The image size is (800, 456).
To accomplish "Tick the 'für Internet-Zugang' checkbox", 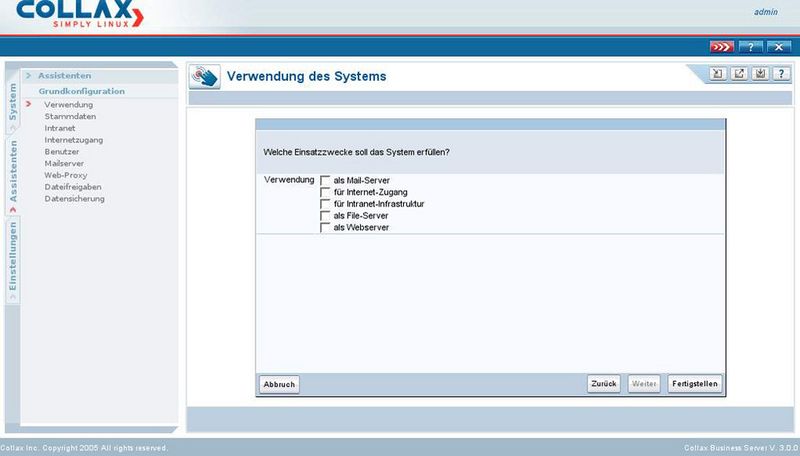I will tap(325, 192).
